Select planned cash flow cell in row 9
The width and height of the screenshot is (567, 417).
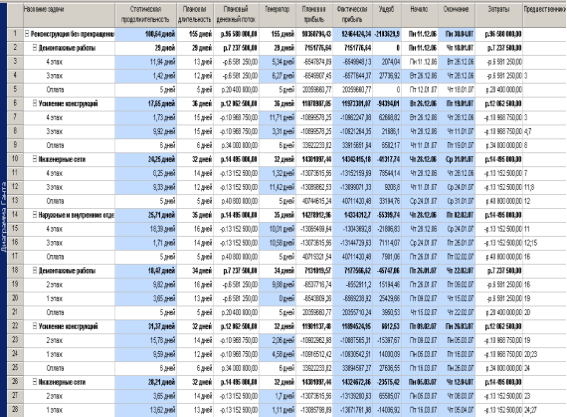236,145
